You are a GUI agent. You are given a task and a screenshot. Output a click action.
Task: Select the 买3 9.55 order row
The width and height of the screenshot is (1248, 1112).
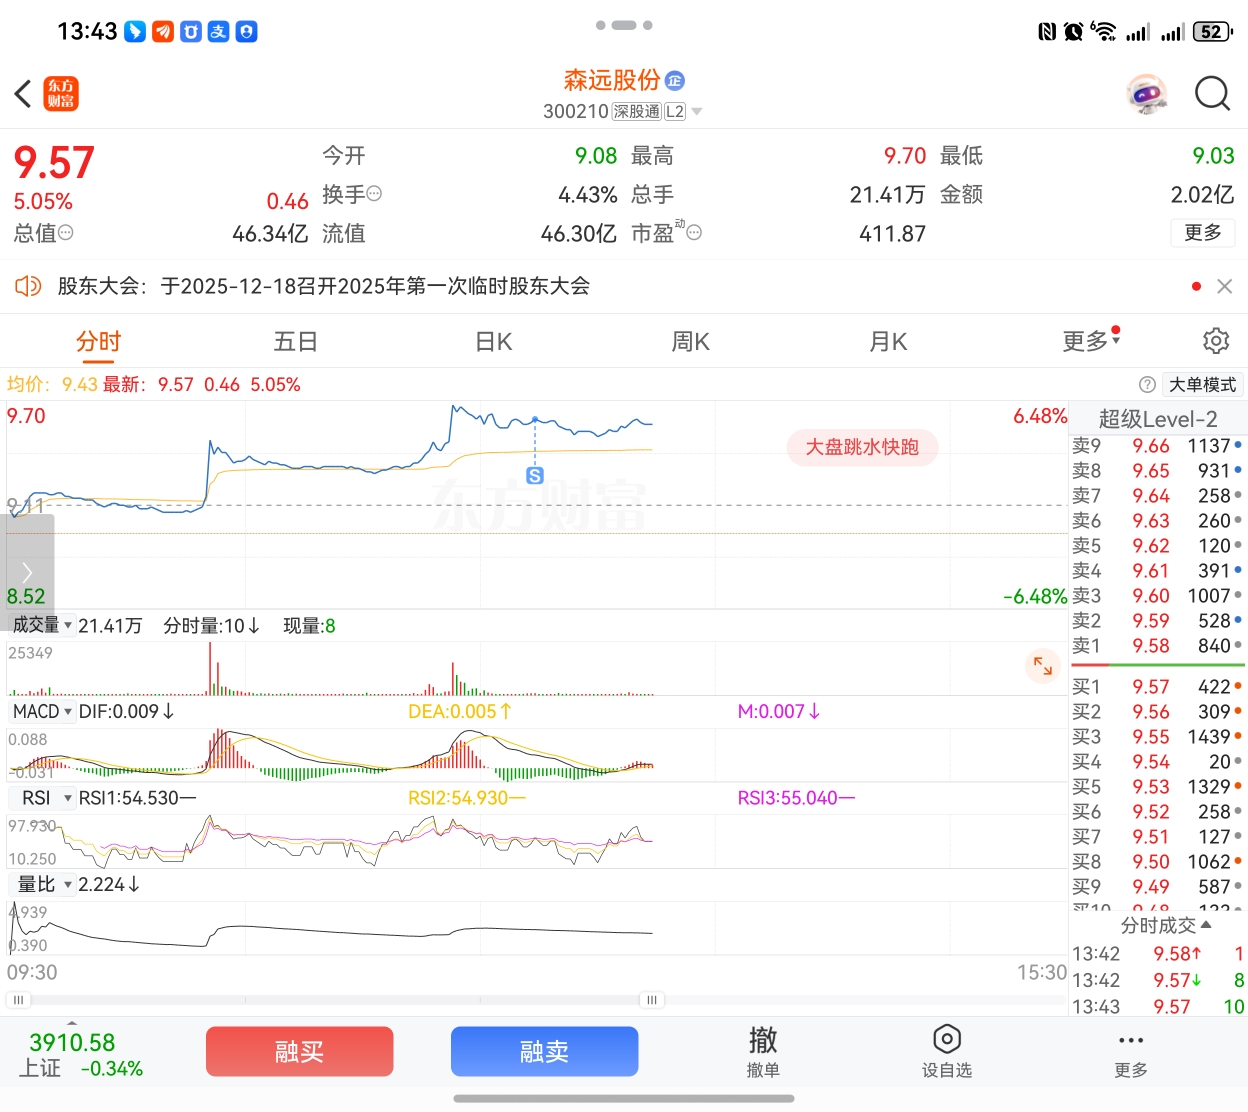tap(1157, 736)
